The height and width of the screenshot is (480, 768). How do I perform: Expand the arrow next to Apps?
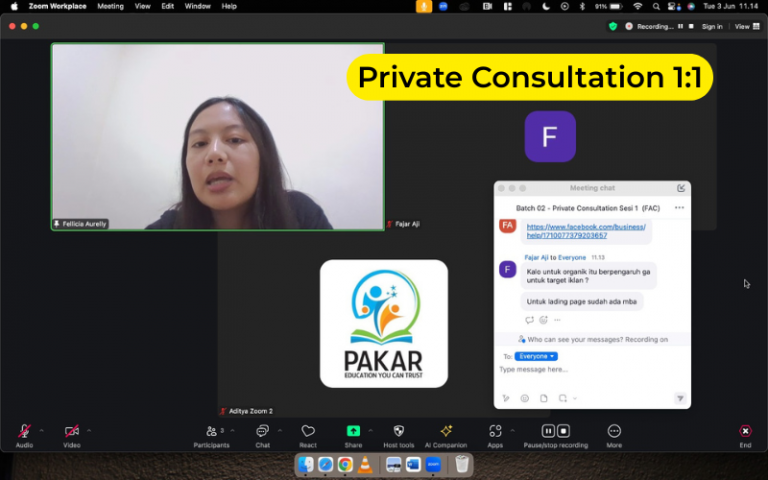click(x=512, y=431)
